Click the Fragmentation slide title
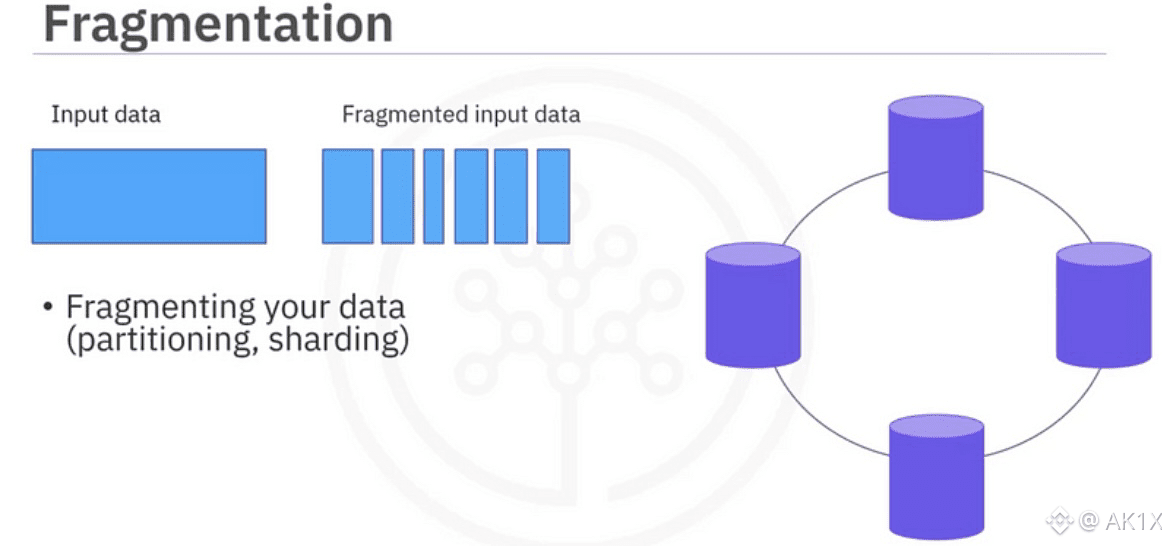1170x546 pixels. tap(218, 24)
